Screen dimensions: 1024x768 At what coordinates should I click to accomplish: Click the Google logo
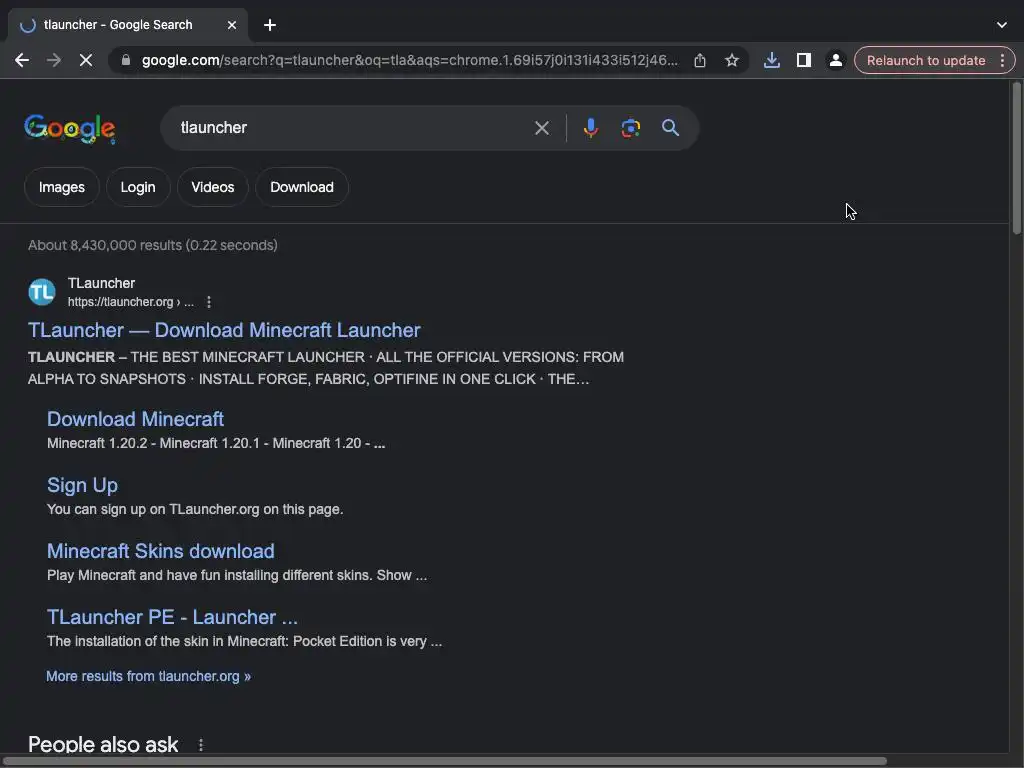point(70,129)
